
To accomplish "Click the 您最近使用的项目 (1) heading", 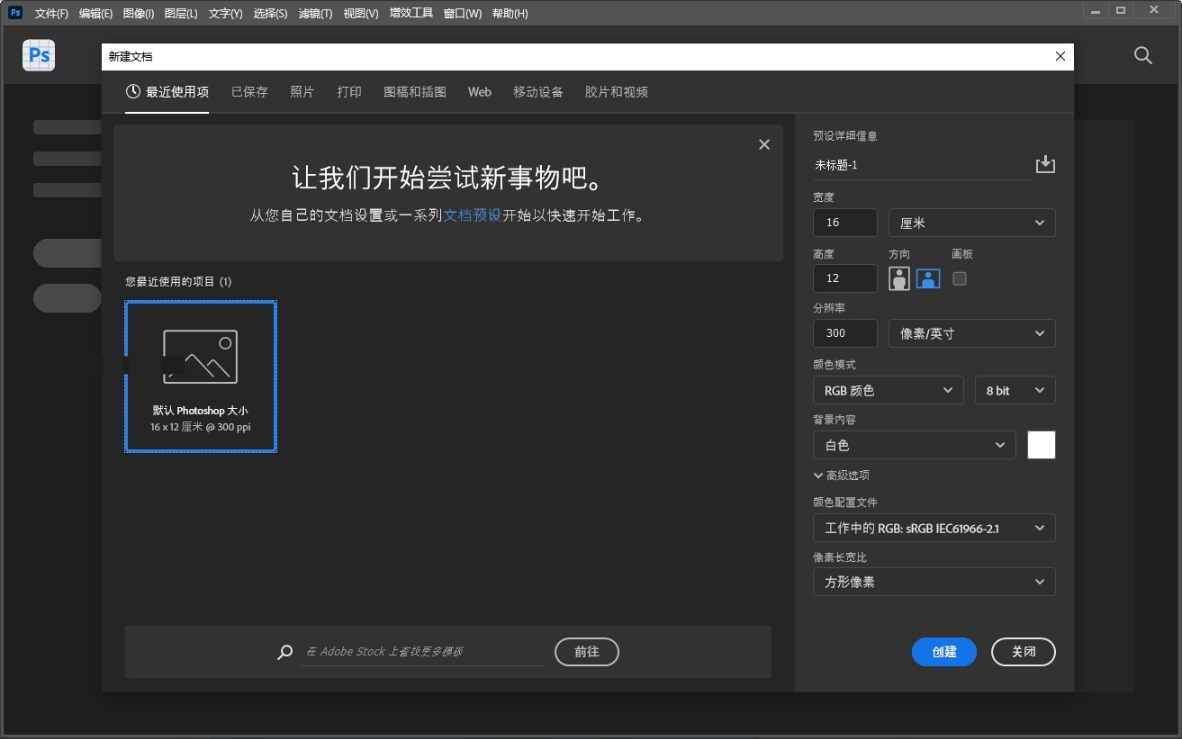I will [x=178, y=281].
